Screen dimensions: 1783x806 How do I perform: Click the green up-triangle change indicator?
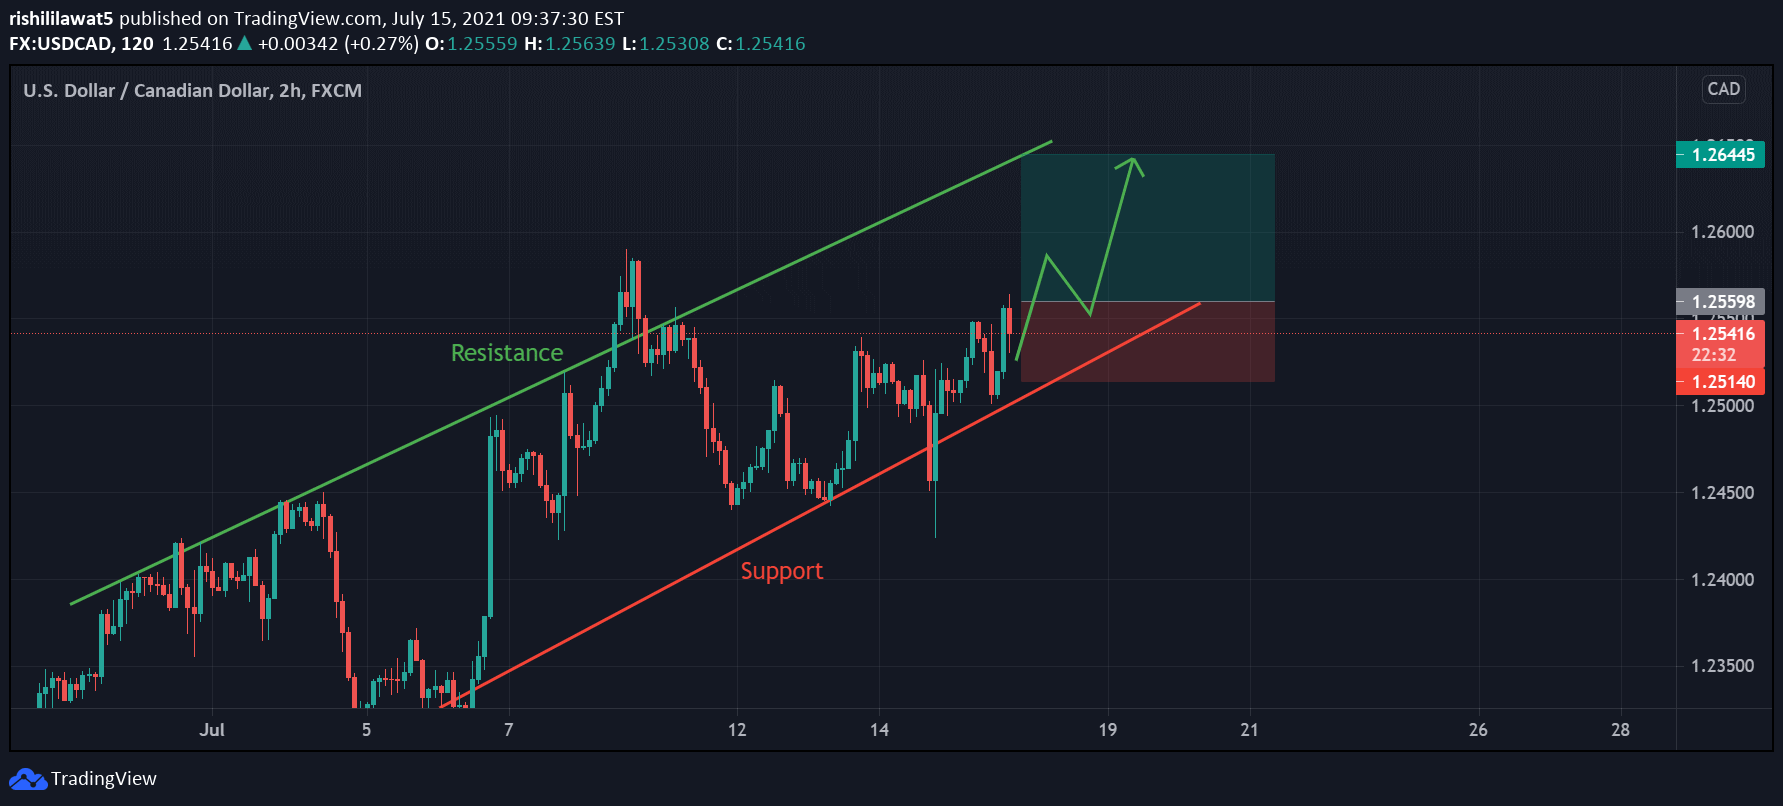[x=244, y=43]
